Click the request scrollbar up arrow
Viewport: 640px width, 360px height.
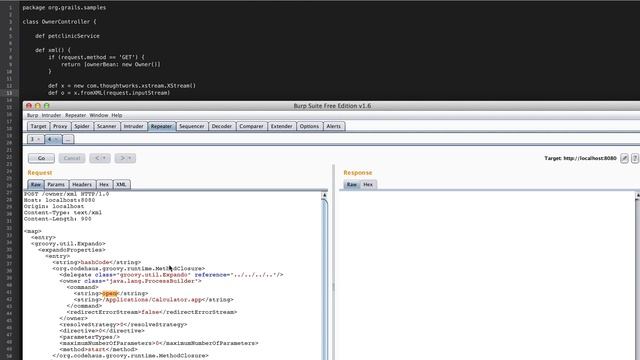point(324,196)
